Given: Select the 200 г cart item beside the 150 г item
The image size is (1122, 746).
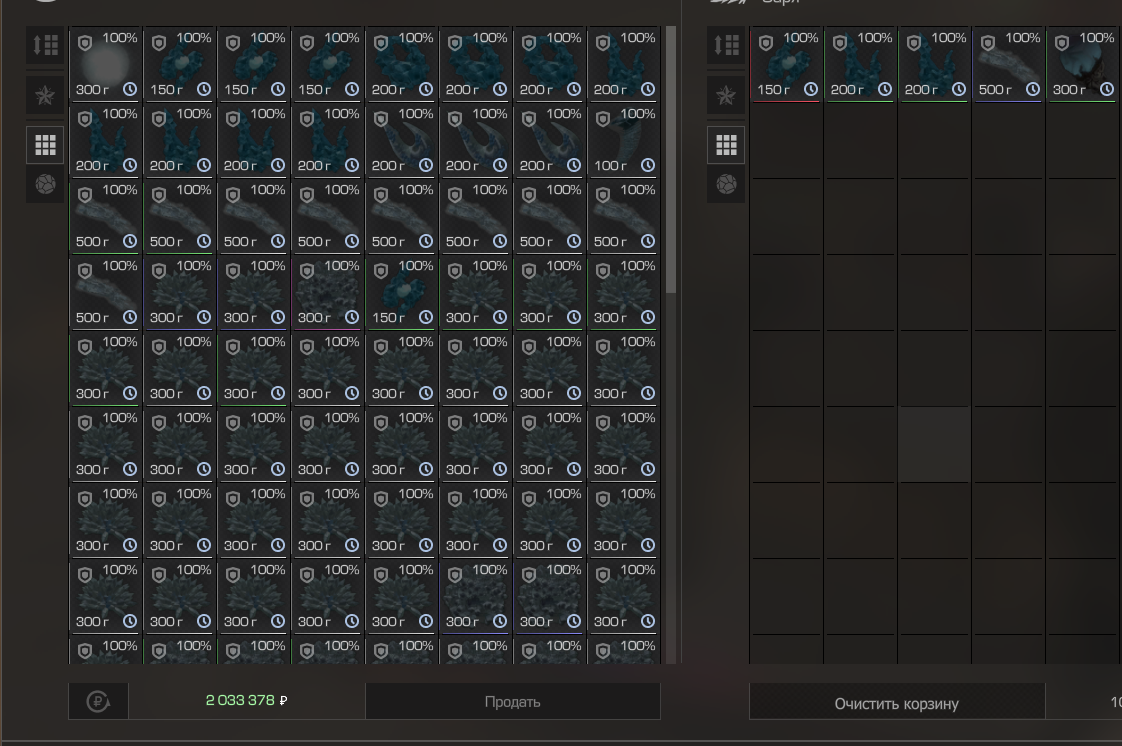Looking at the screenshot, I should point(860,64).
